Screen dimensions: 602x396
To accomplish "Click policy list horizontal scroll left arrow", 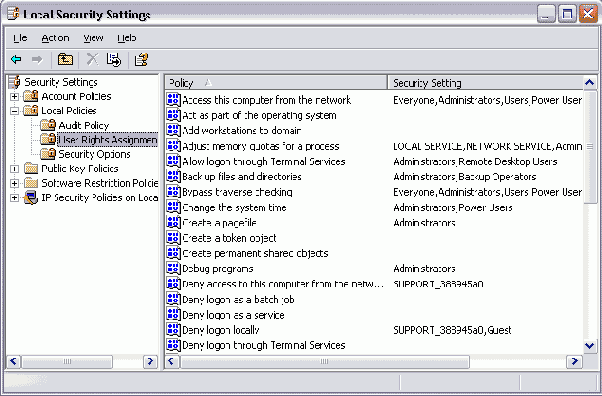I will pos(172,361).
